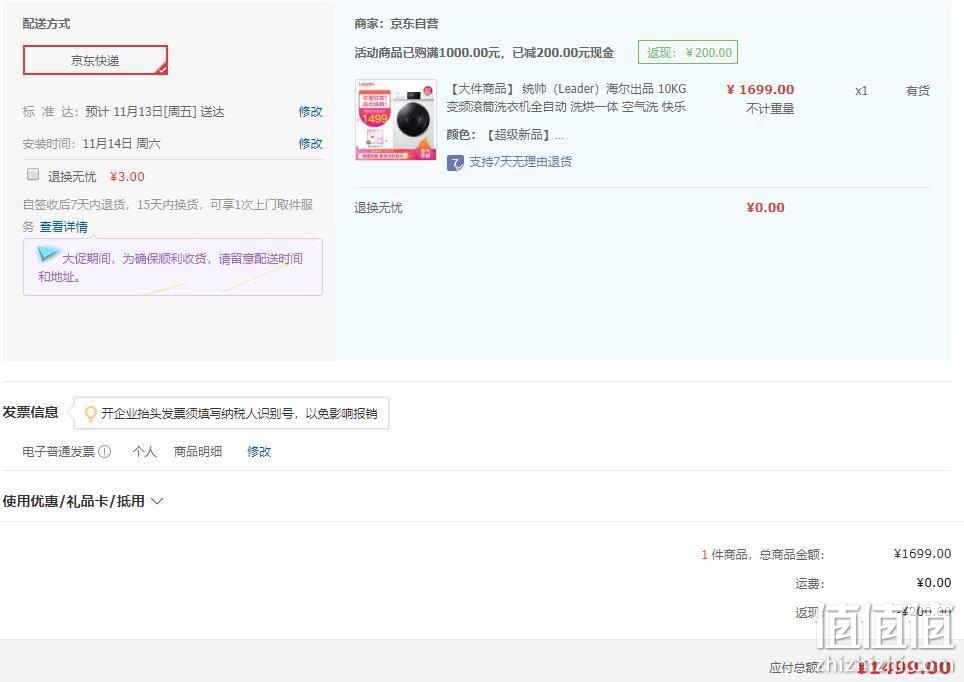Click the 商家：京东自营 merchant label

pos(397,24)
